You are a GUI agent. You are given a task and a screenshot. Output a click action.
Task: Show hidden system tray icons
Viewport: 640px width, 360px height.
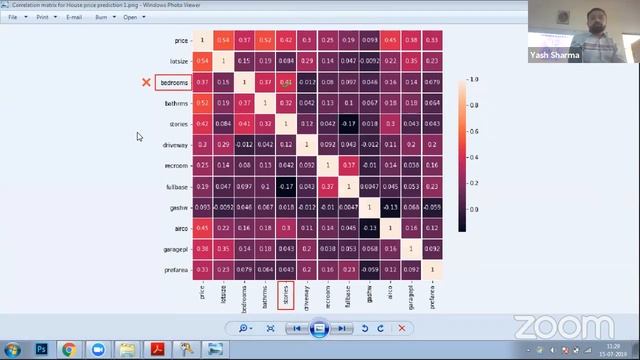[528, 350]
